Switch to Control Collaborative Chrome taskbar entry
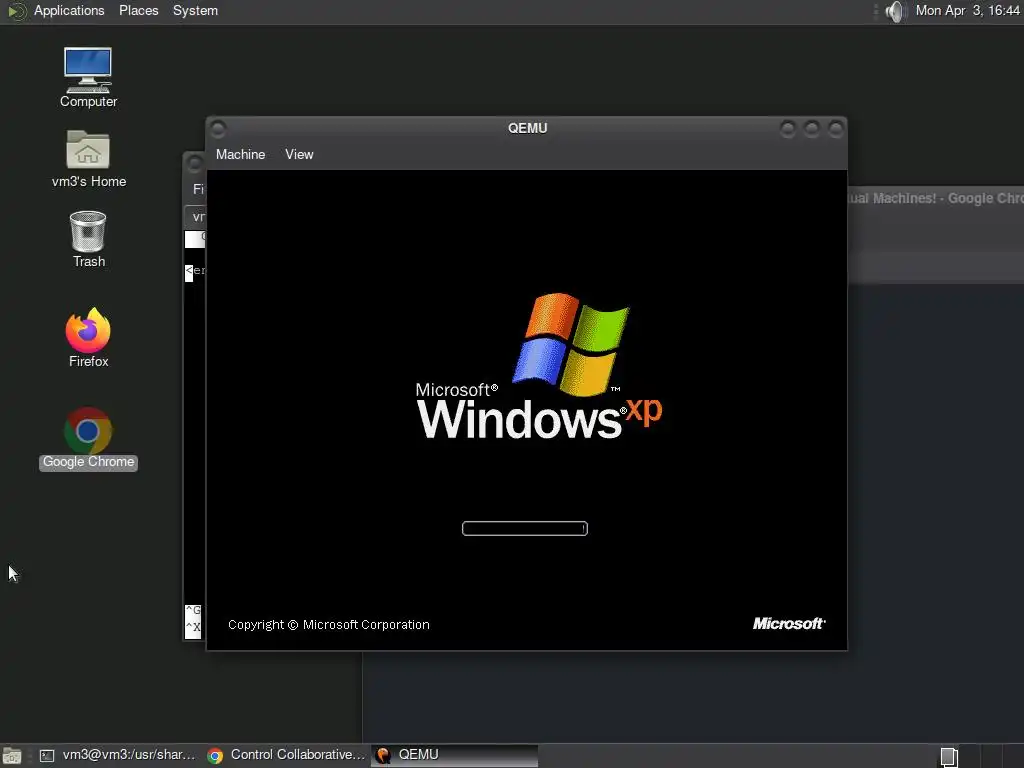Viewport: 1024px width, 768px height. click(x=286, y=755)
